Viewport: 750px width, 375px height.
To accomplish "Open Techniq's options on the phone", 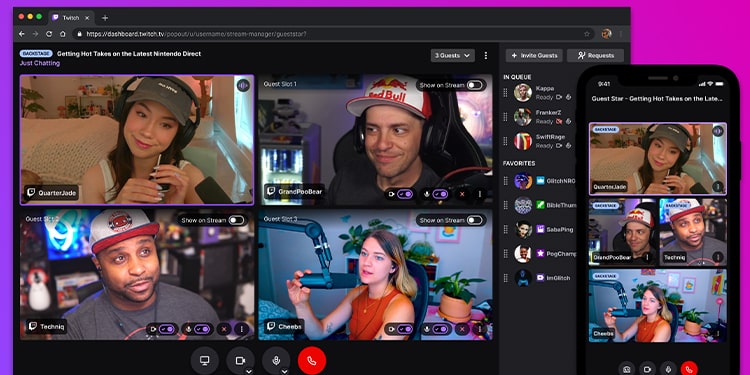I will pyautogui.click(x=717, y=257).
